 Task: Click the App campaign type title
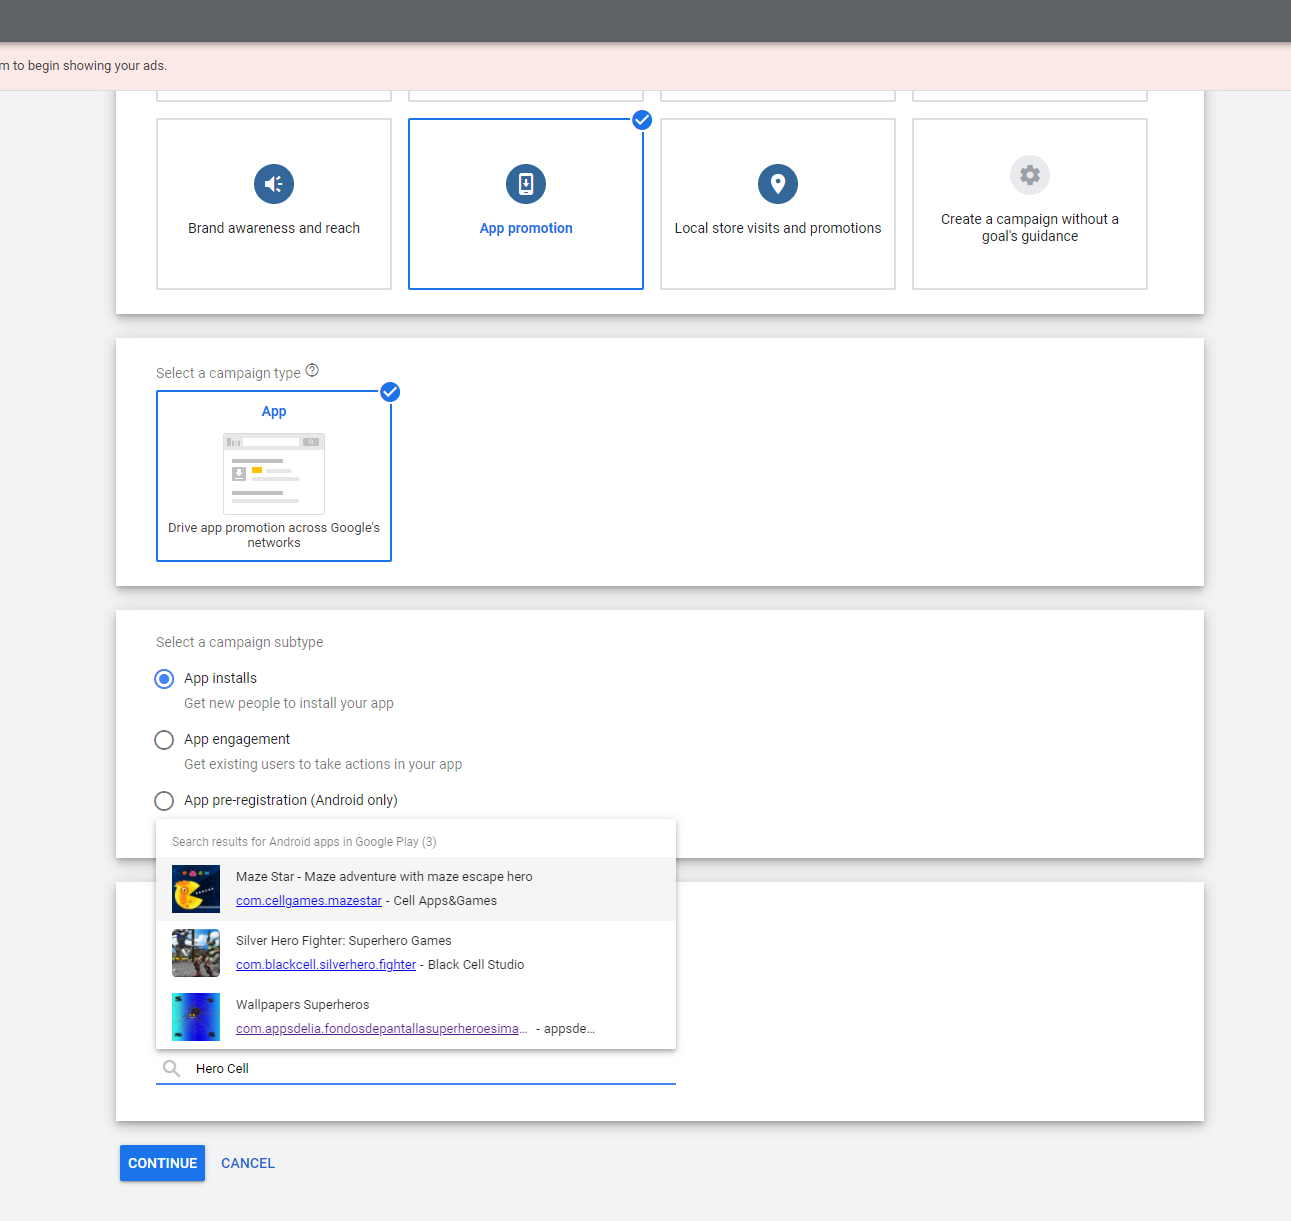(274, 411)
